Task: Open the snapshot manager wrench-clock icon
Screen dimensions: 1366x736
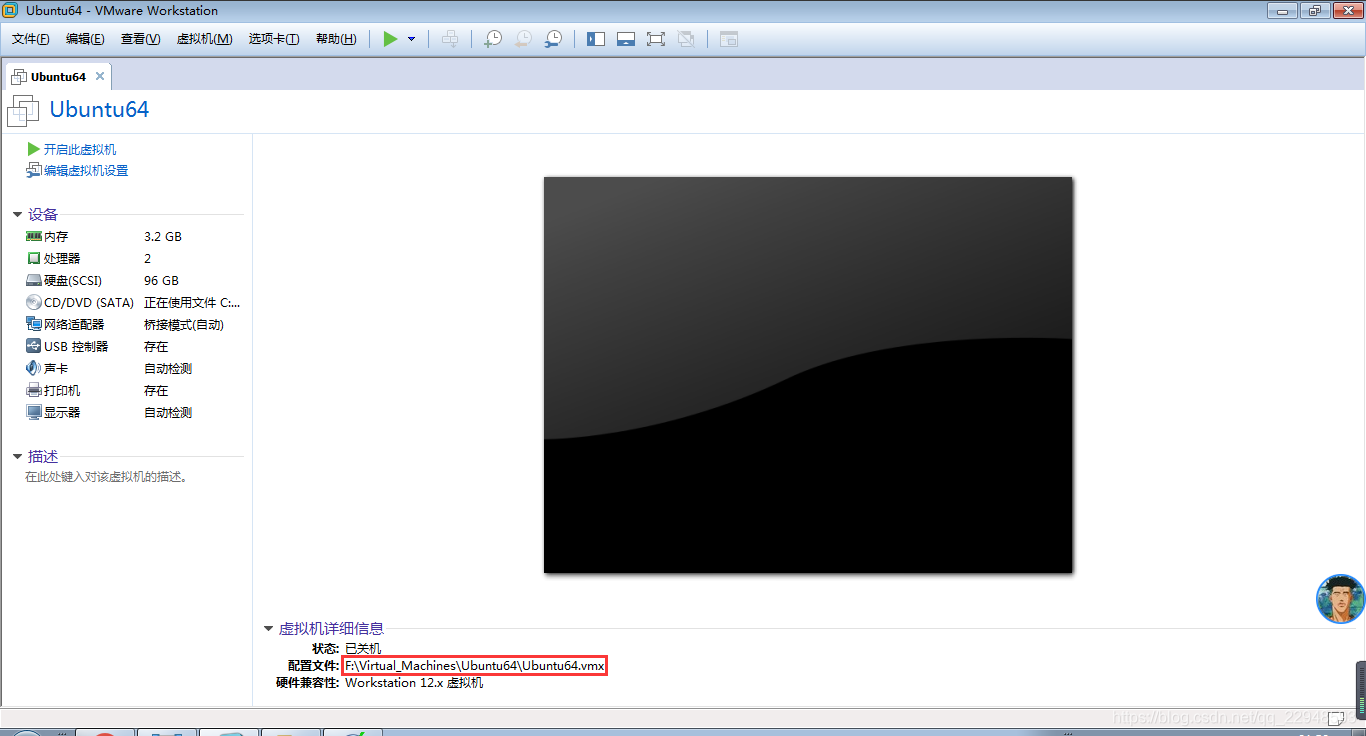Action: pyautogui.click(x=553, y=39)
